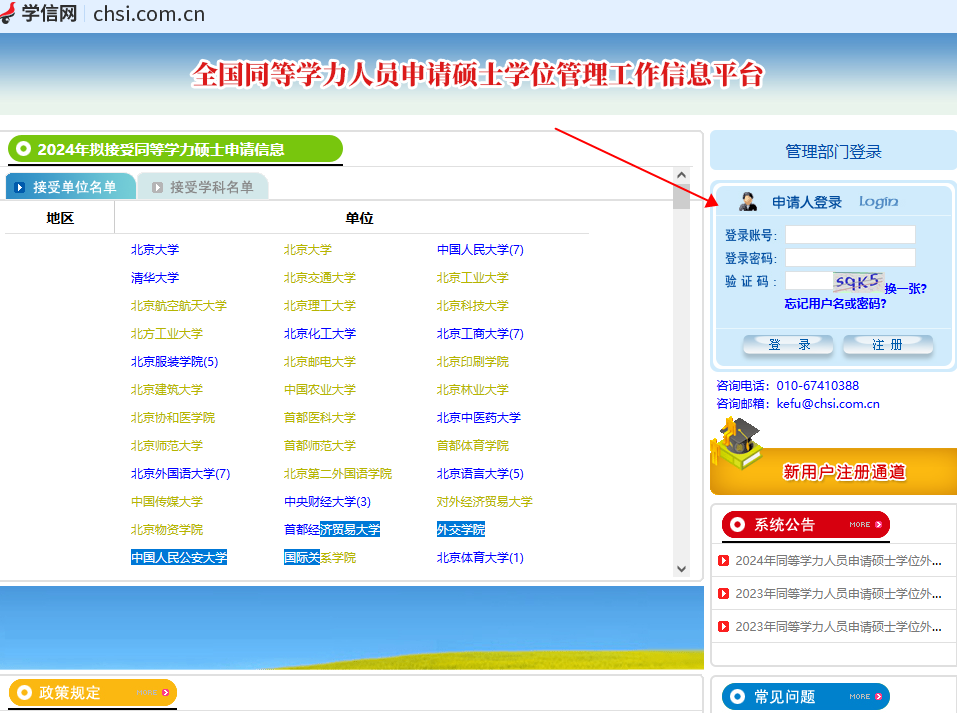Open the 2024年同等学力人员申请硕士学位外... announcement

click(838, 560)
